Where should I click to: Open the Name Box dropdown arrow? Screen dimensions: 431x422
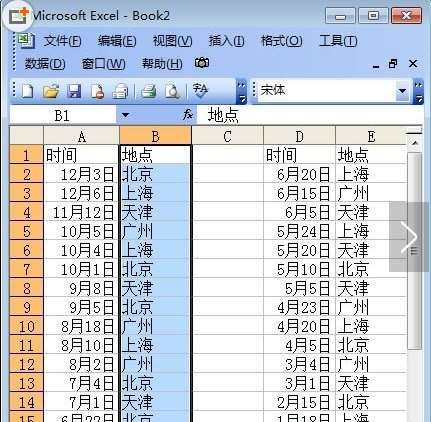click(x=125, y=115)
